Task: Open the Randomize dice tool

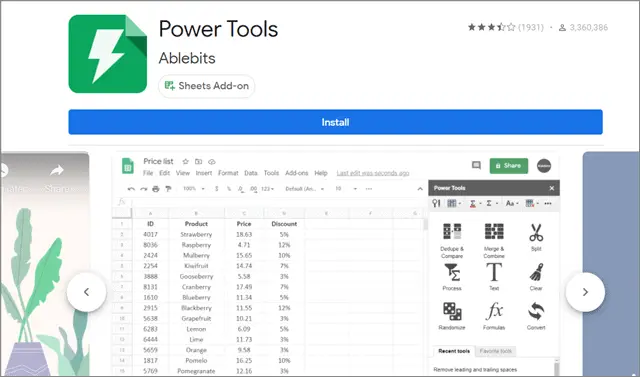Action: coord(452,316)
